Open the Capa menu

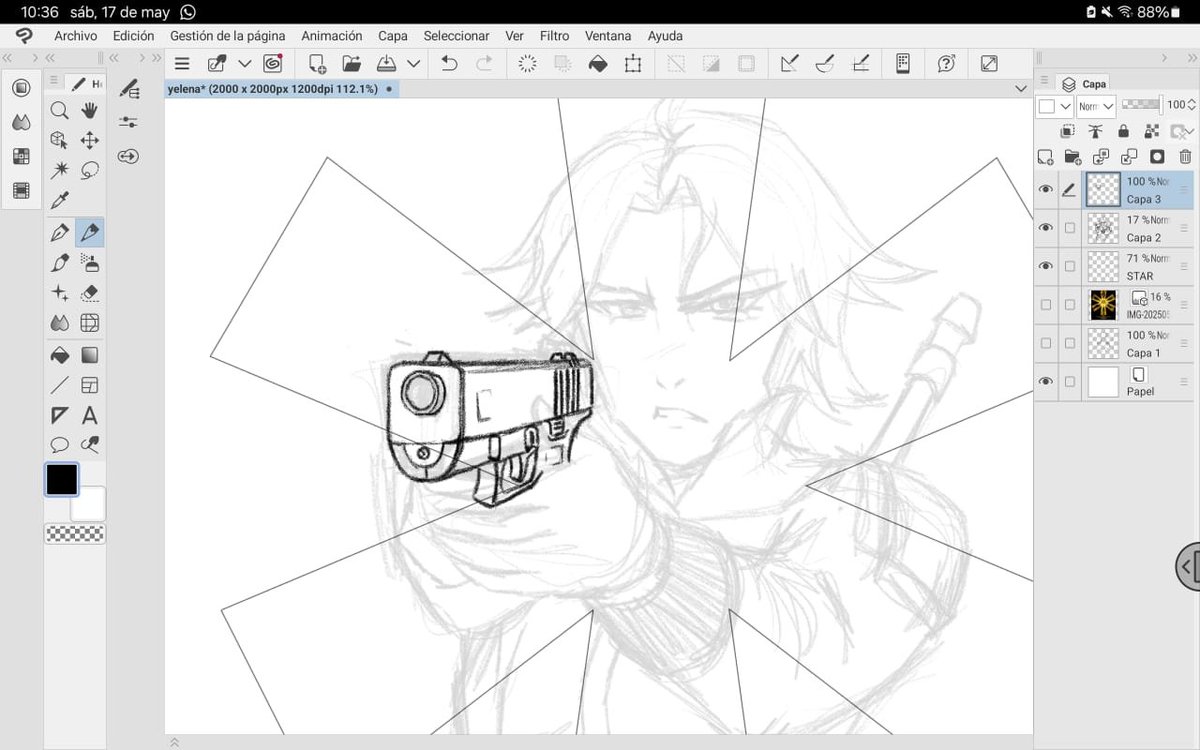393,36
